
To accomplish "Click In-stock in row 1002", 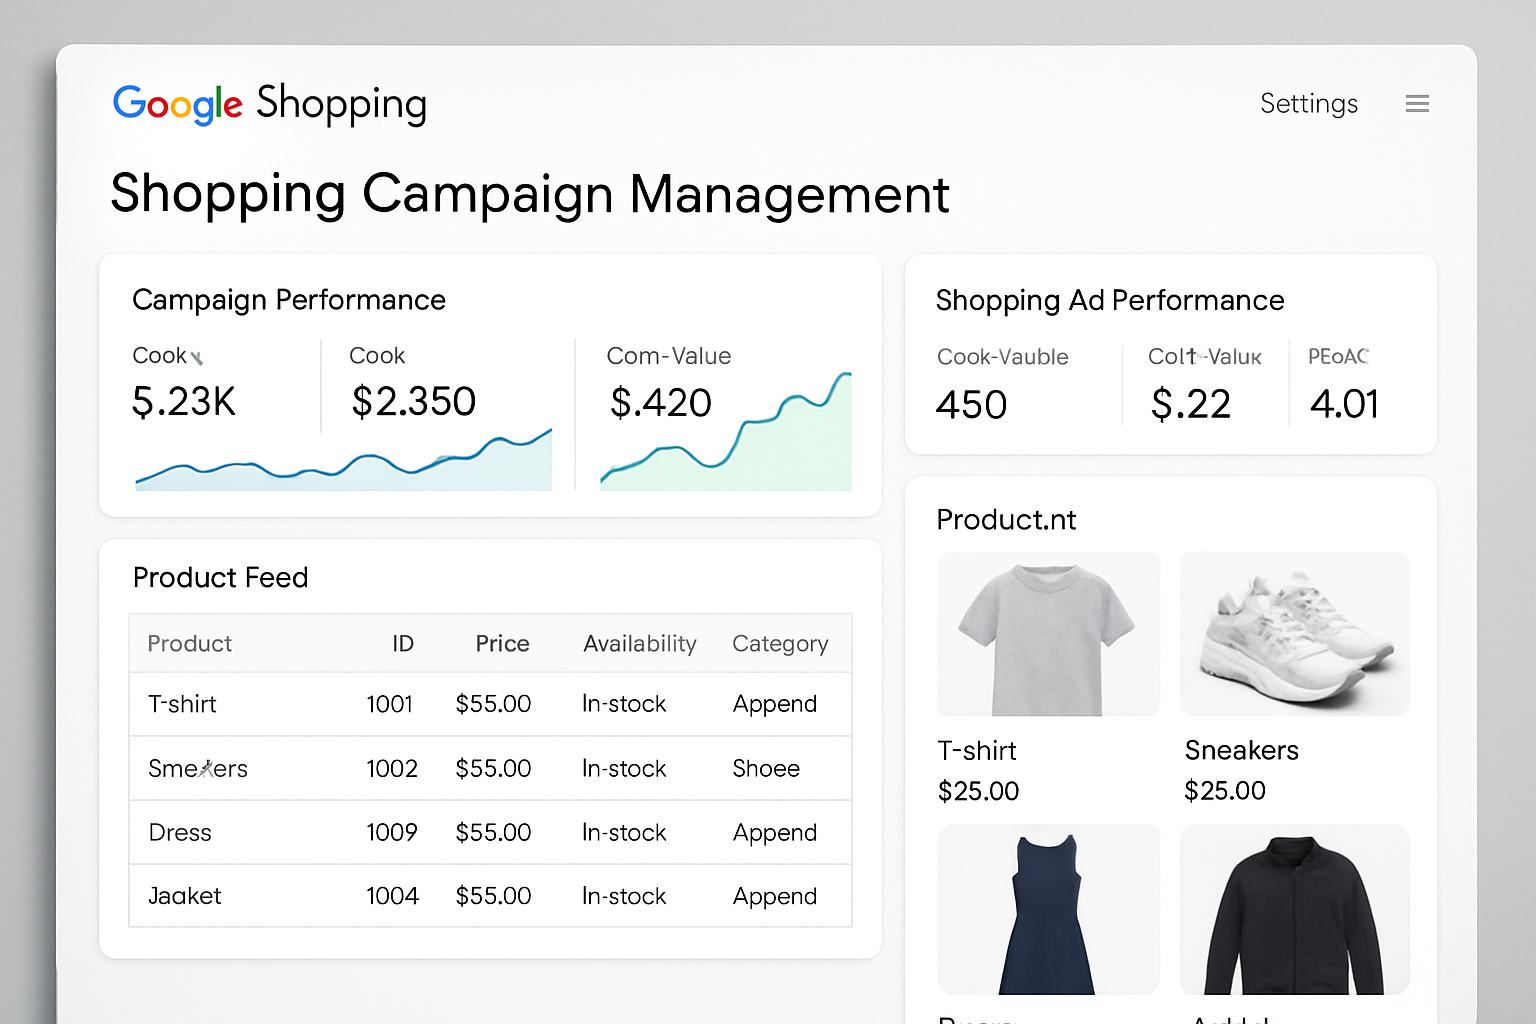I will [624, 769].
